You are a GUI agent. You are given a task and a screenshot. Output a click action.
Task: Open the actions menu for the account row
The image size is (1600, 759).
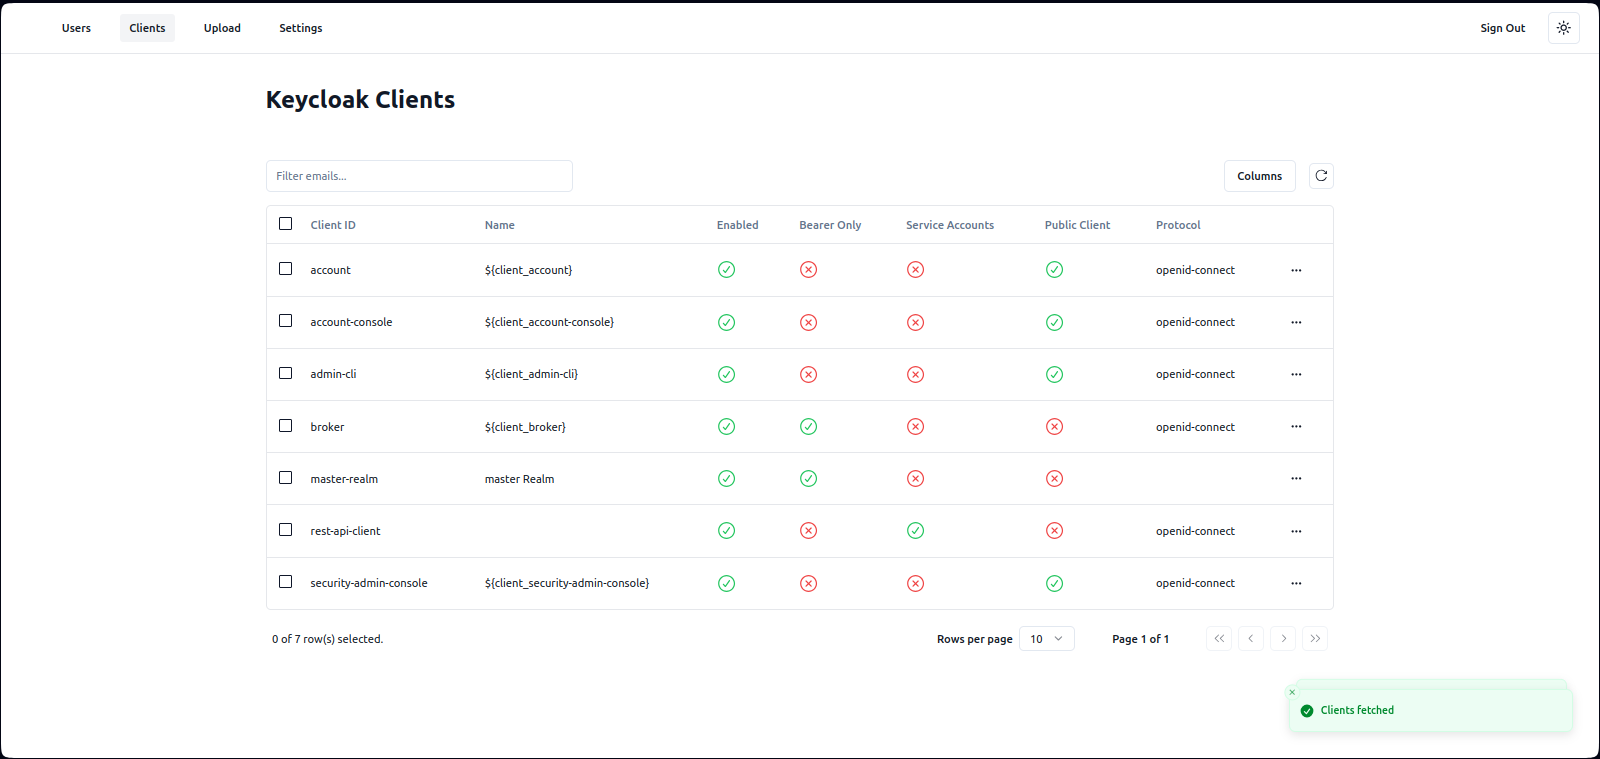point(1296,270)
